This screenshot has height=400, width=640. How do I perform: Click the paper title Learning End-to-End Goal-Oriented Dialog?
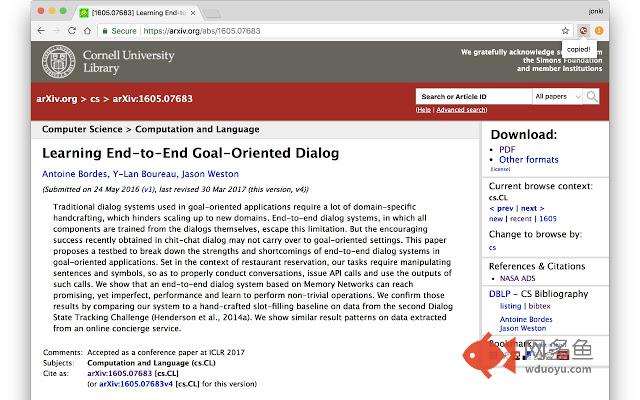click(x=191, y=153)
